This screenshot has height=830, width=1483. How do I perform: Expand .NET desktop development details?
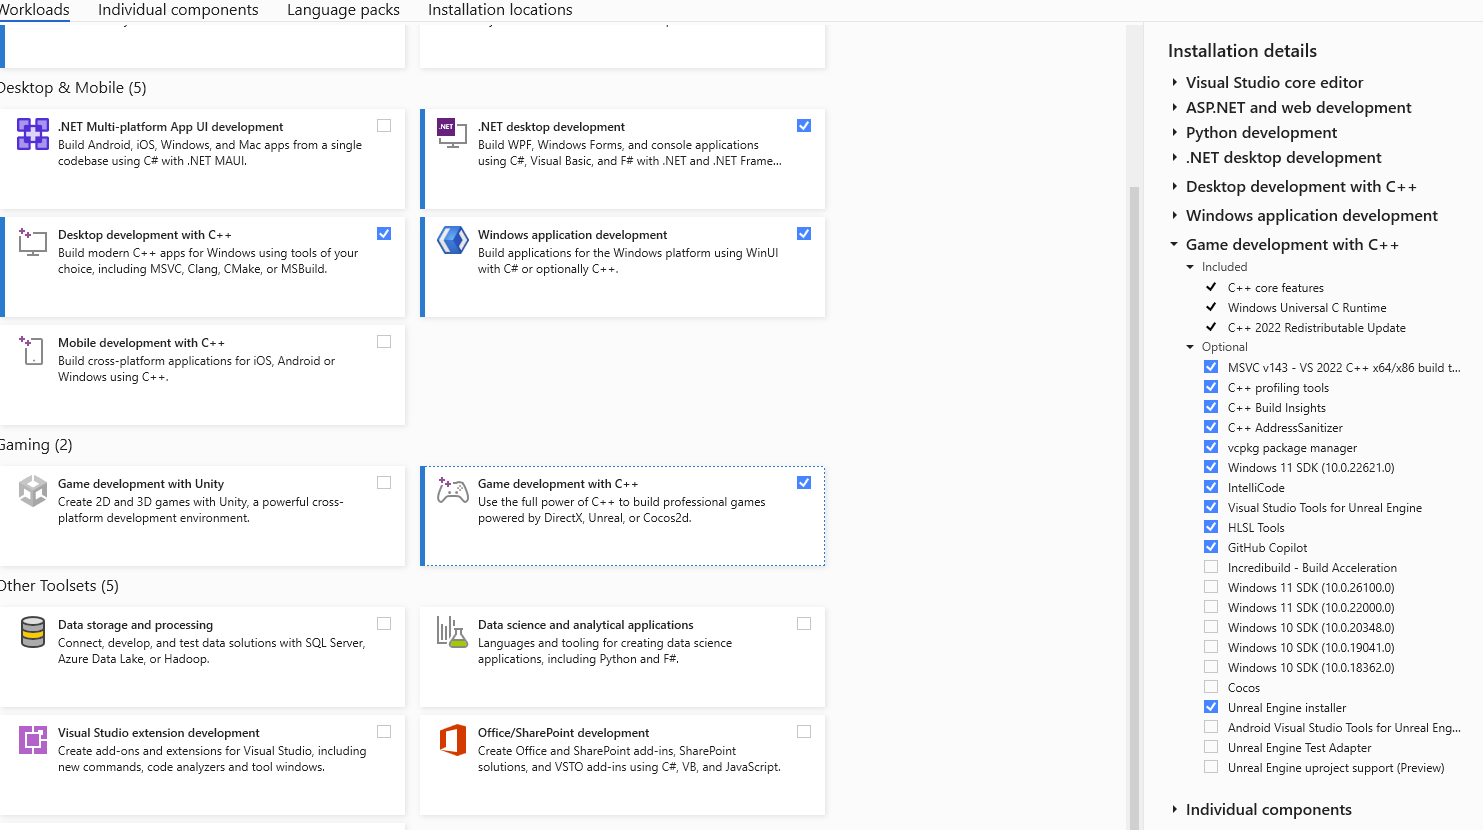click(x=1175, y=157)
